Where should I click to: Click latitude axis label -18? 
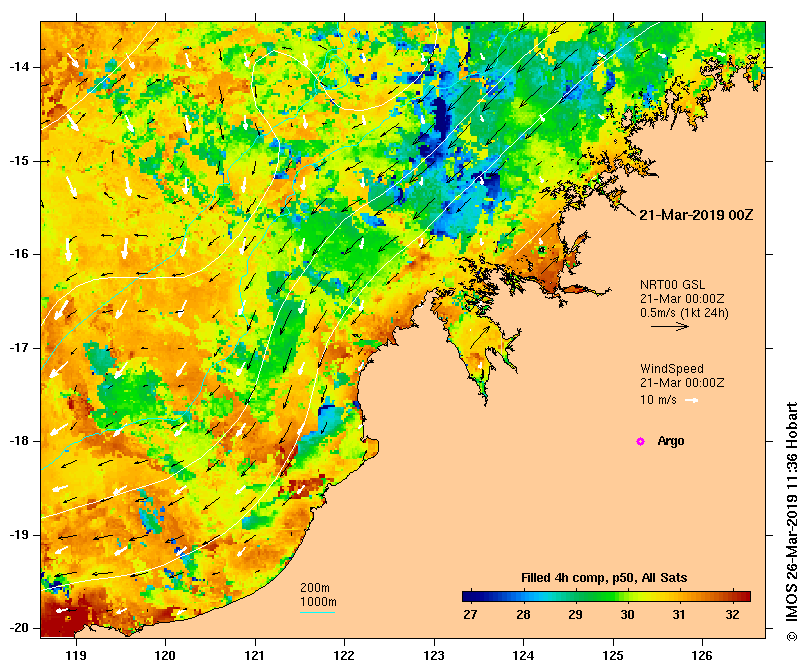coord(19,441)
